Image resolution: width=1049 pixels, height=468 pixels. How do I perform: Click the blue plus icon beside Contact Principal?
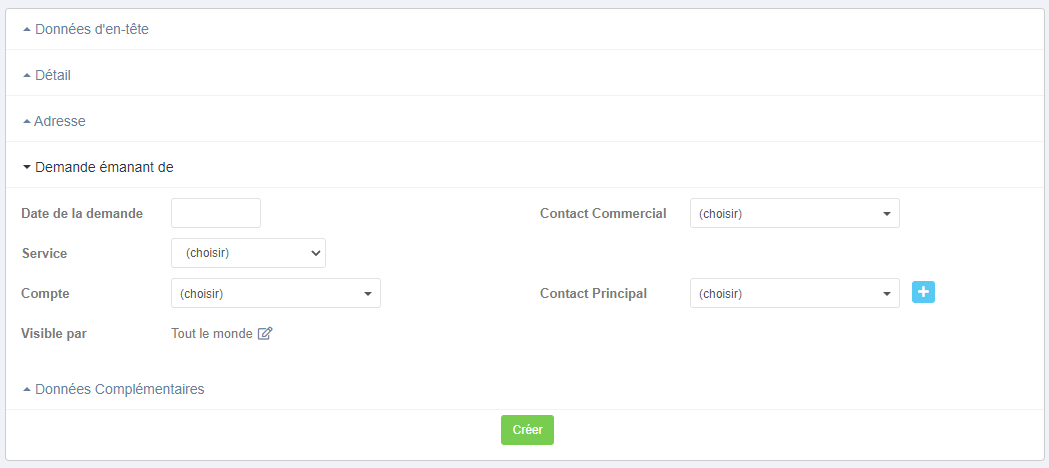923,292
